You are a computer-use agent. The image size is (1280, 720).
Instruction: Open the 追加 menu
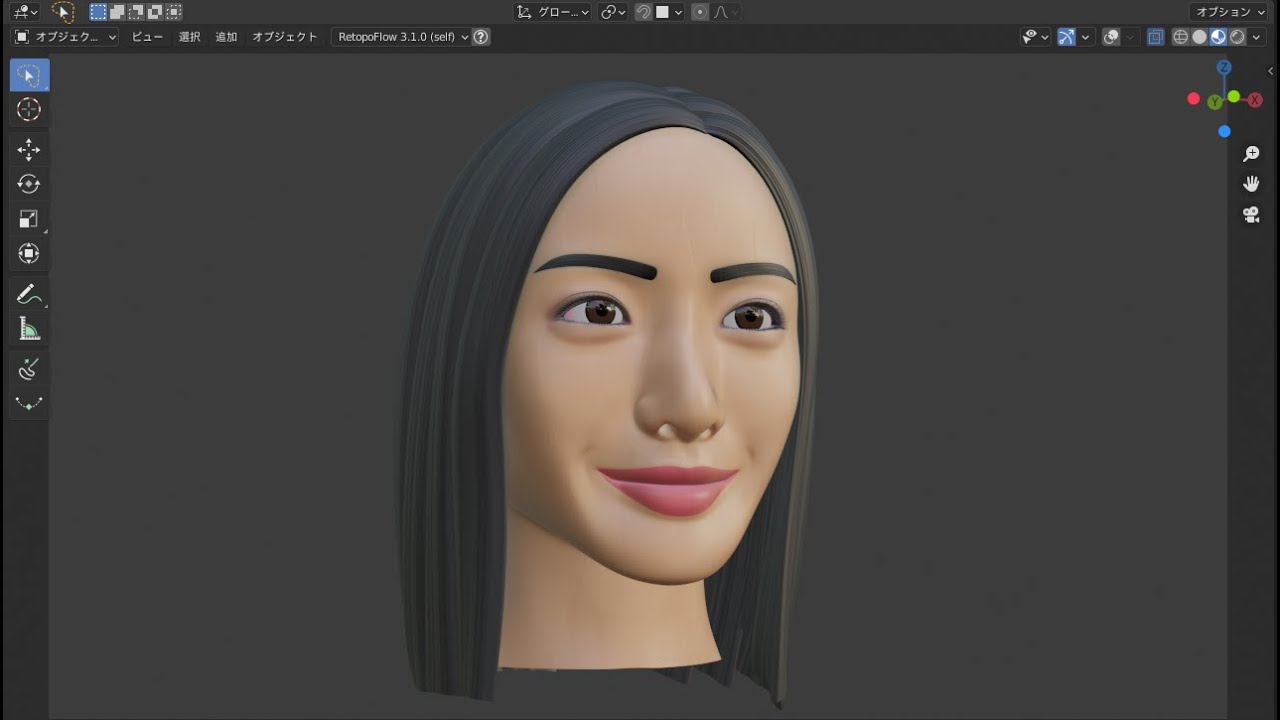pos(227,37)
